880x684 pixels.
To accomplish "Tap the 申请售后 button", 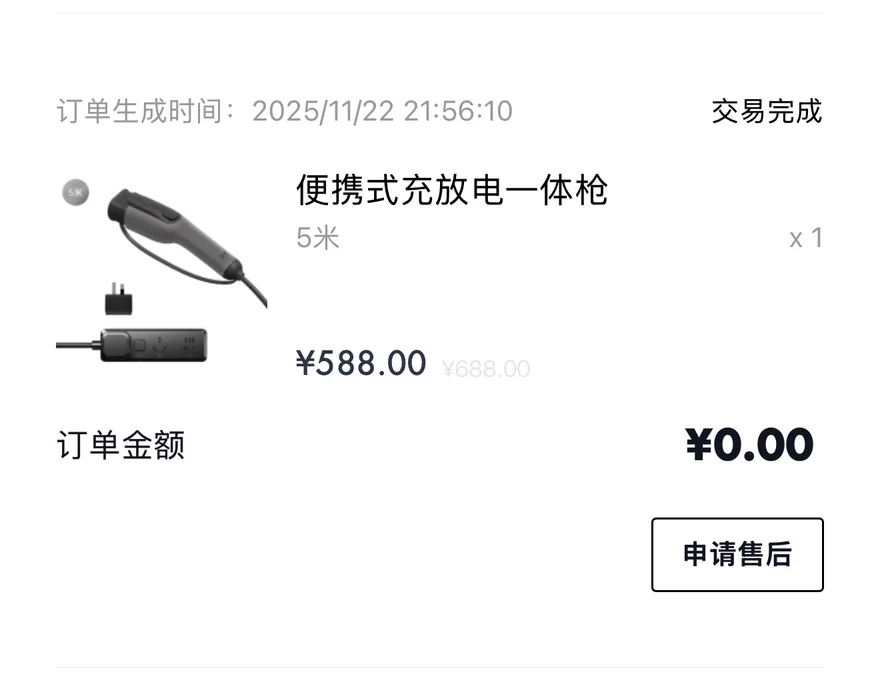I will coord(737,555).
